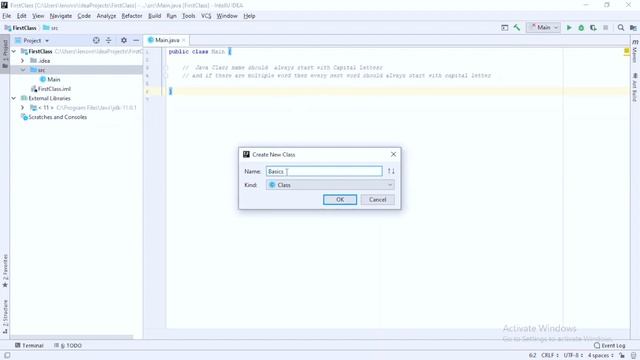This screenshot has height=360, width=640.
Task: Click the Debug bug icon
Action: pos(581,28)
